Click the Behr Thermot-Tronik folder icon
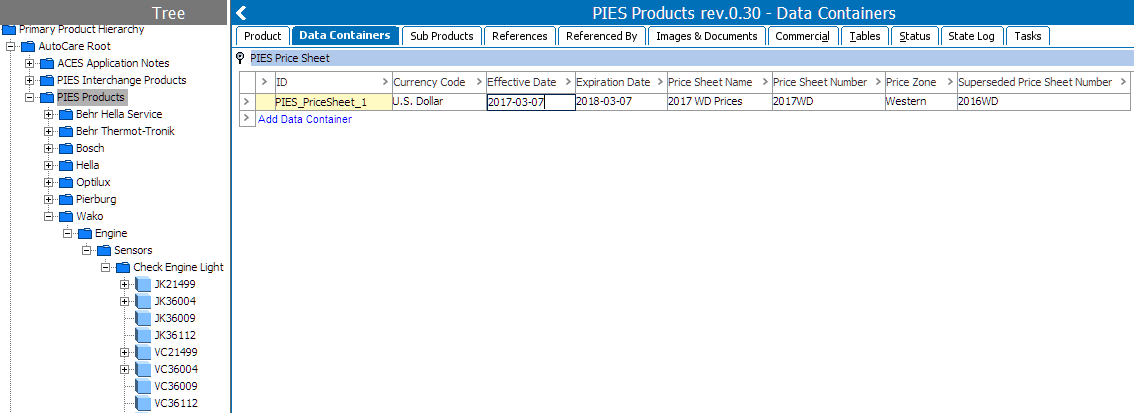The width and height of the screenshot is (1134, 413). pos(66,132)
